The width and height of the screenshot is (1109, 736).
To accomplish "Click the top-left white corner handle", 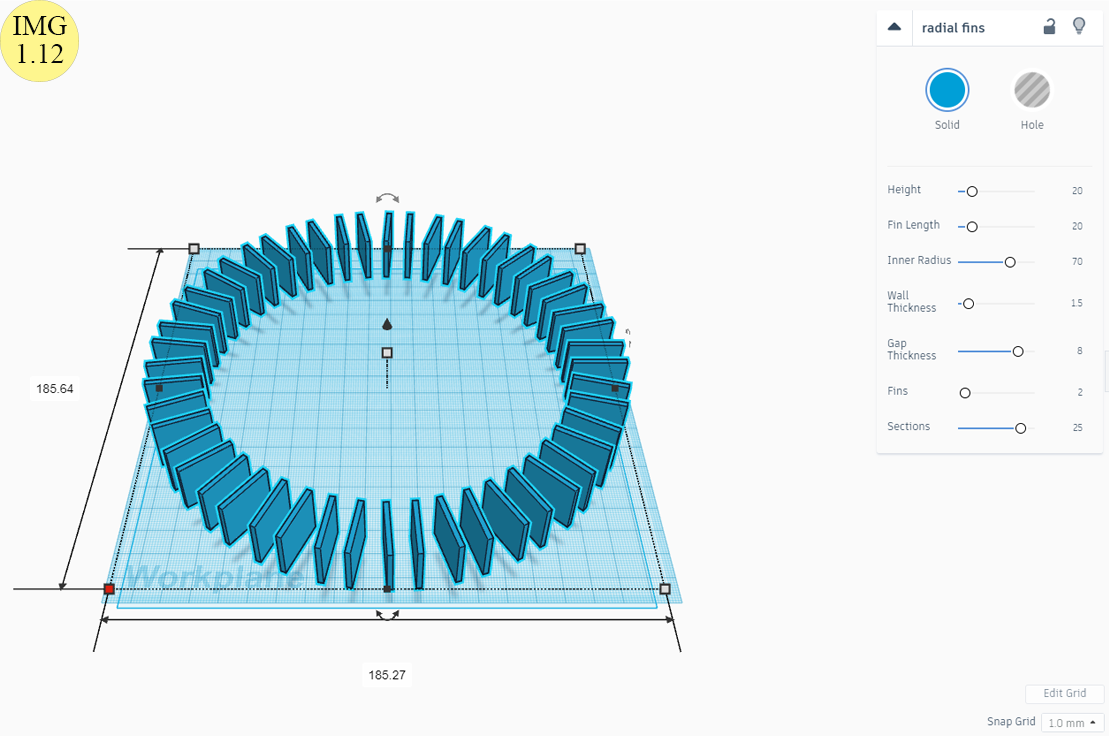I will click(x=194, y=249).
